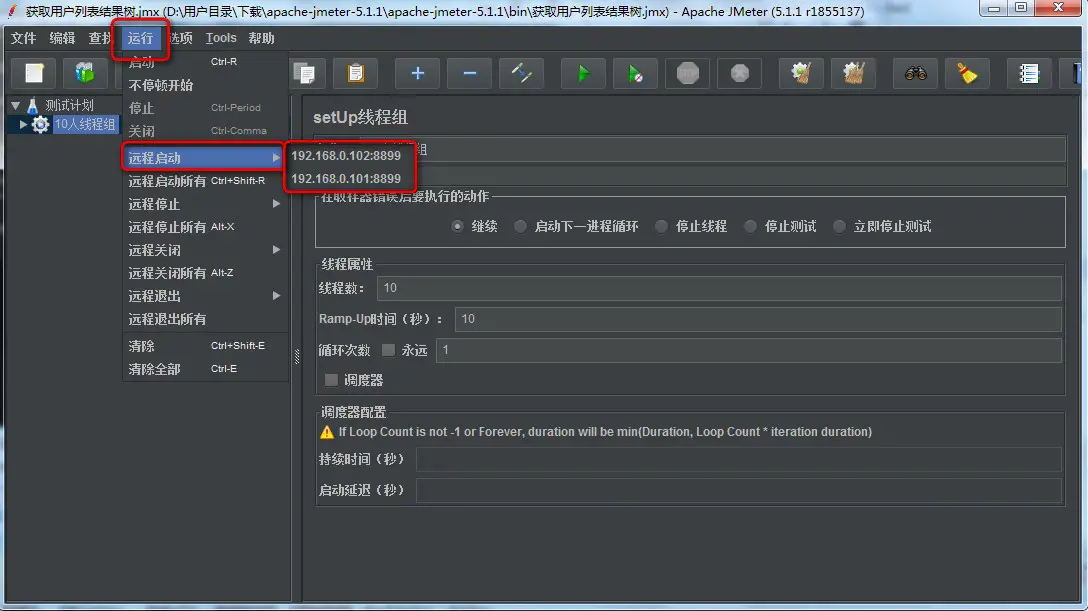Screen dimensions: 1088x611
Task: Choose 远程关闭所有 menu item
Action: click(x=205, y=273)
